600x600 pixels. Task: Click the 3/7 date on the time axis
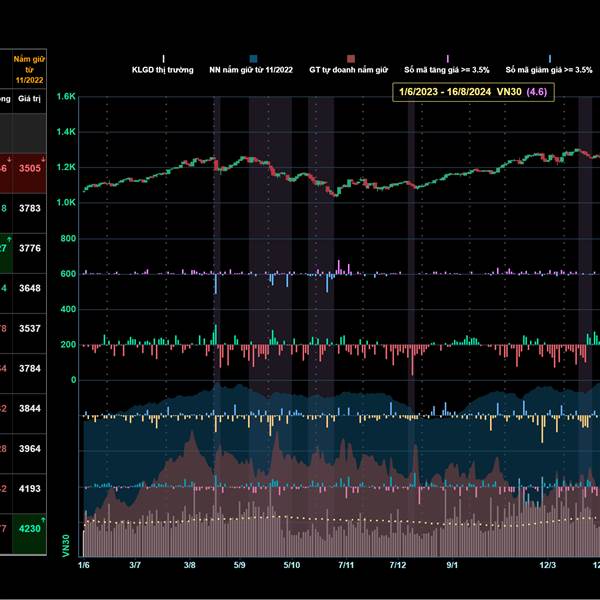point(135,565)
